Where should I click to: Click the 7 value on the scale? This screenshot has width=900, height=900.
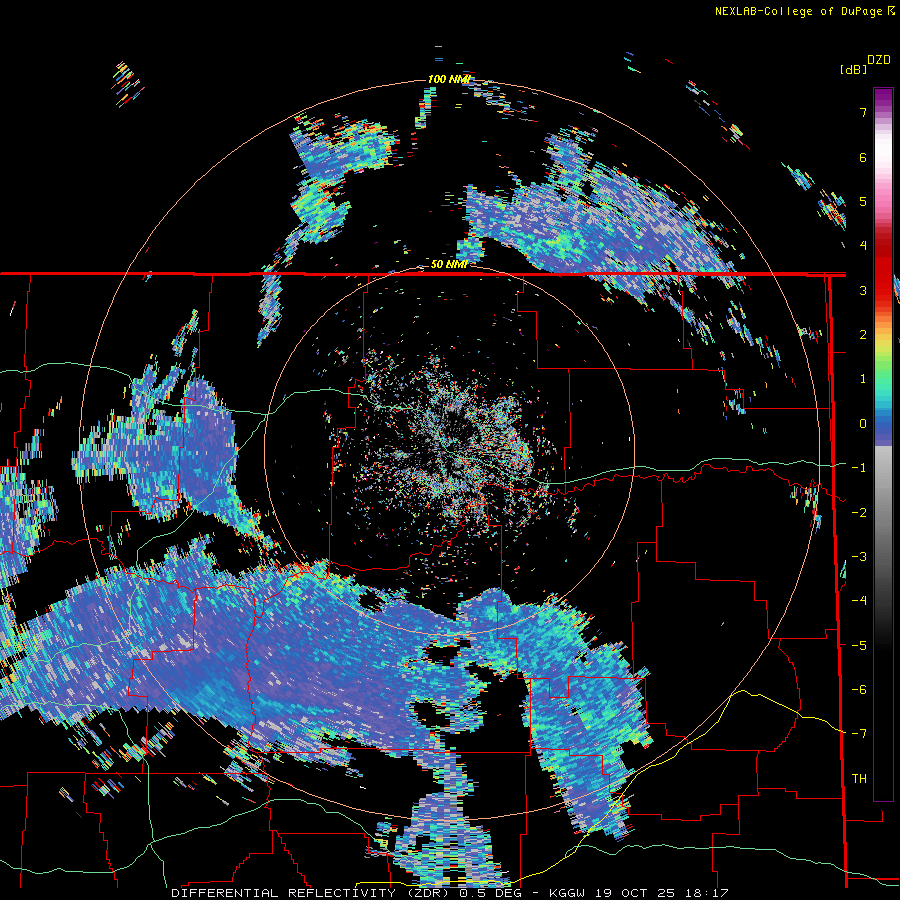click(863, 112)
